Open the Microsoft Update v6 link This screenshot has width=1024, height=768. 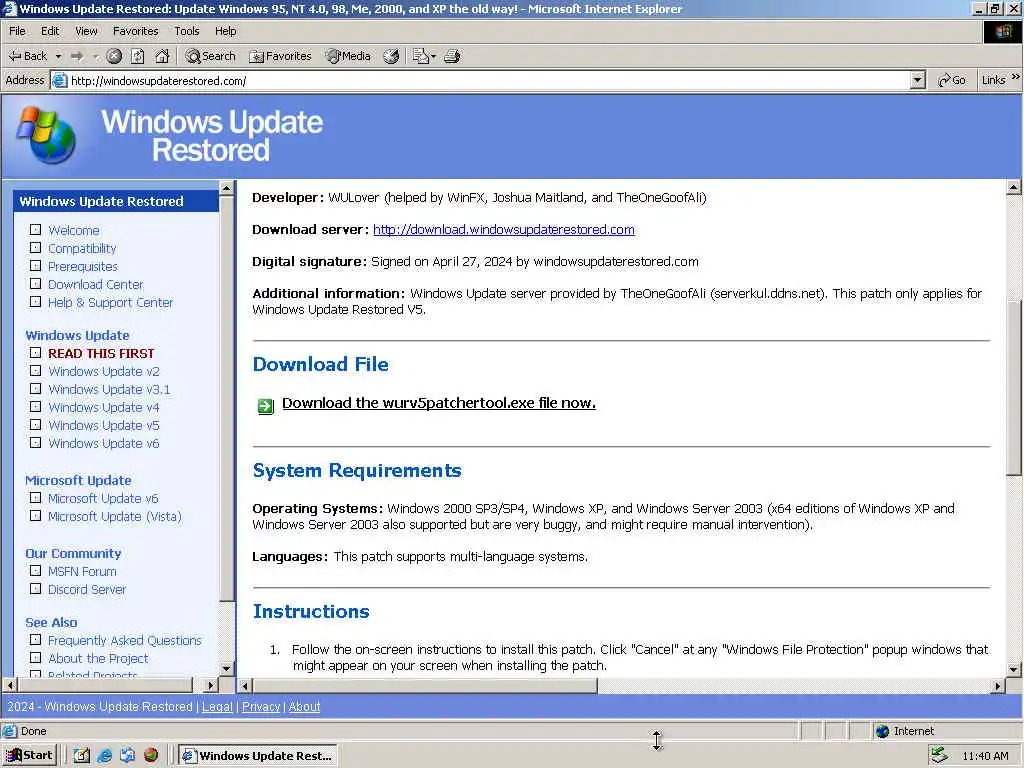(x=103, y=498)
